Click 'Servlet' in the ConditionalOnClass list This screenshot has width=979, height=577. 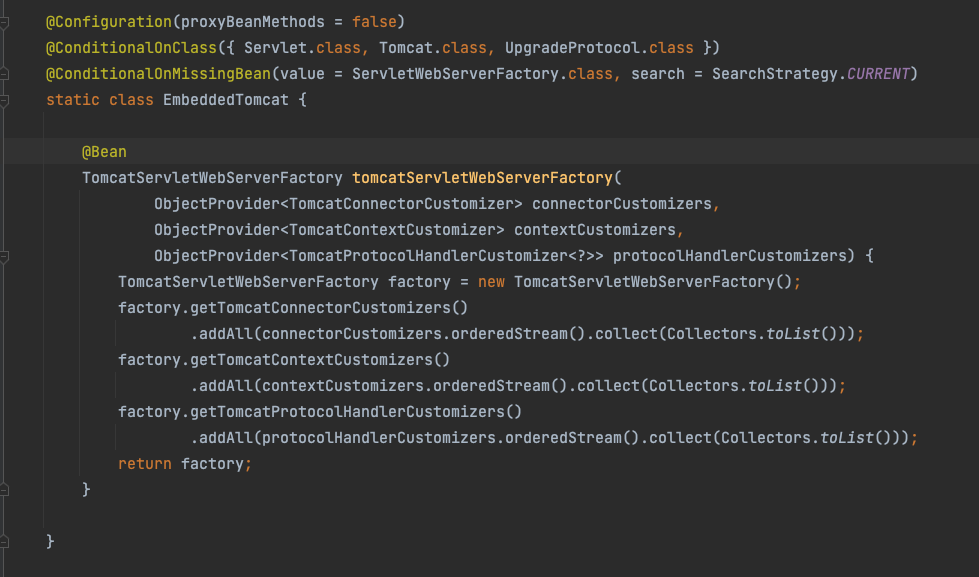(x=275, y=48)
